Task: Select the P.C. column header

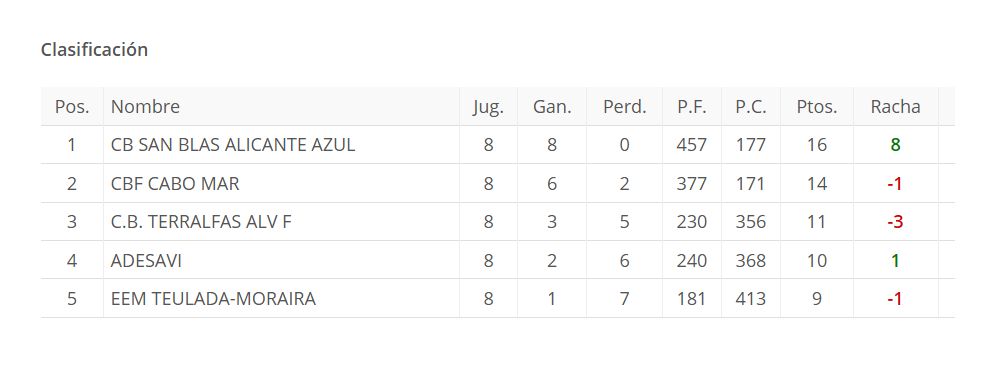Action: [x=751, y=107]
